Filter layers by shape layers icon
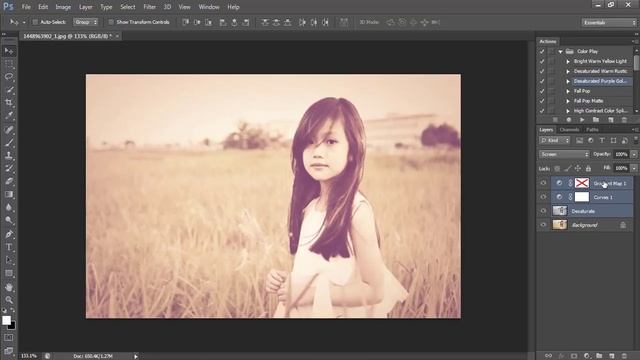The width and height of the screenshot is (640, 360). pos(613,140)
